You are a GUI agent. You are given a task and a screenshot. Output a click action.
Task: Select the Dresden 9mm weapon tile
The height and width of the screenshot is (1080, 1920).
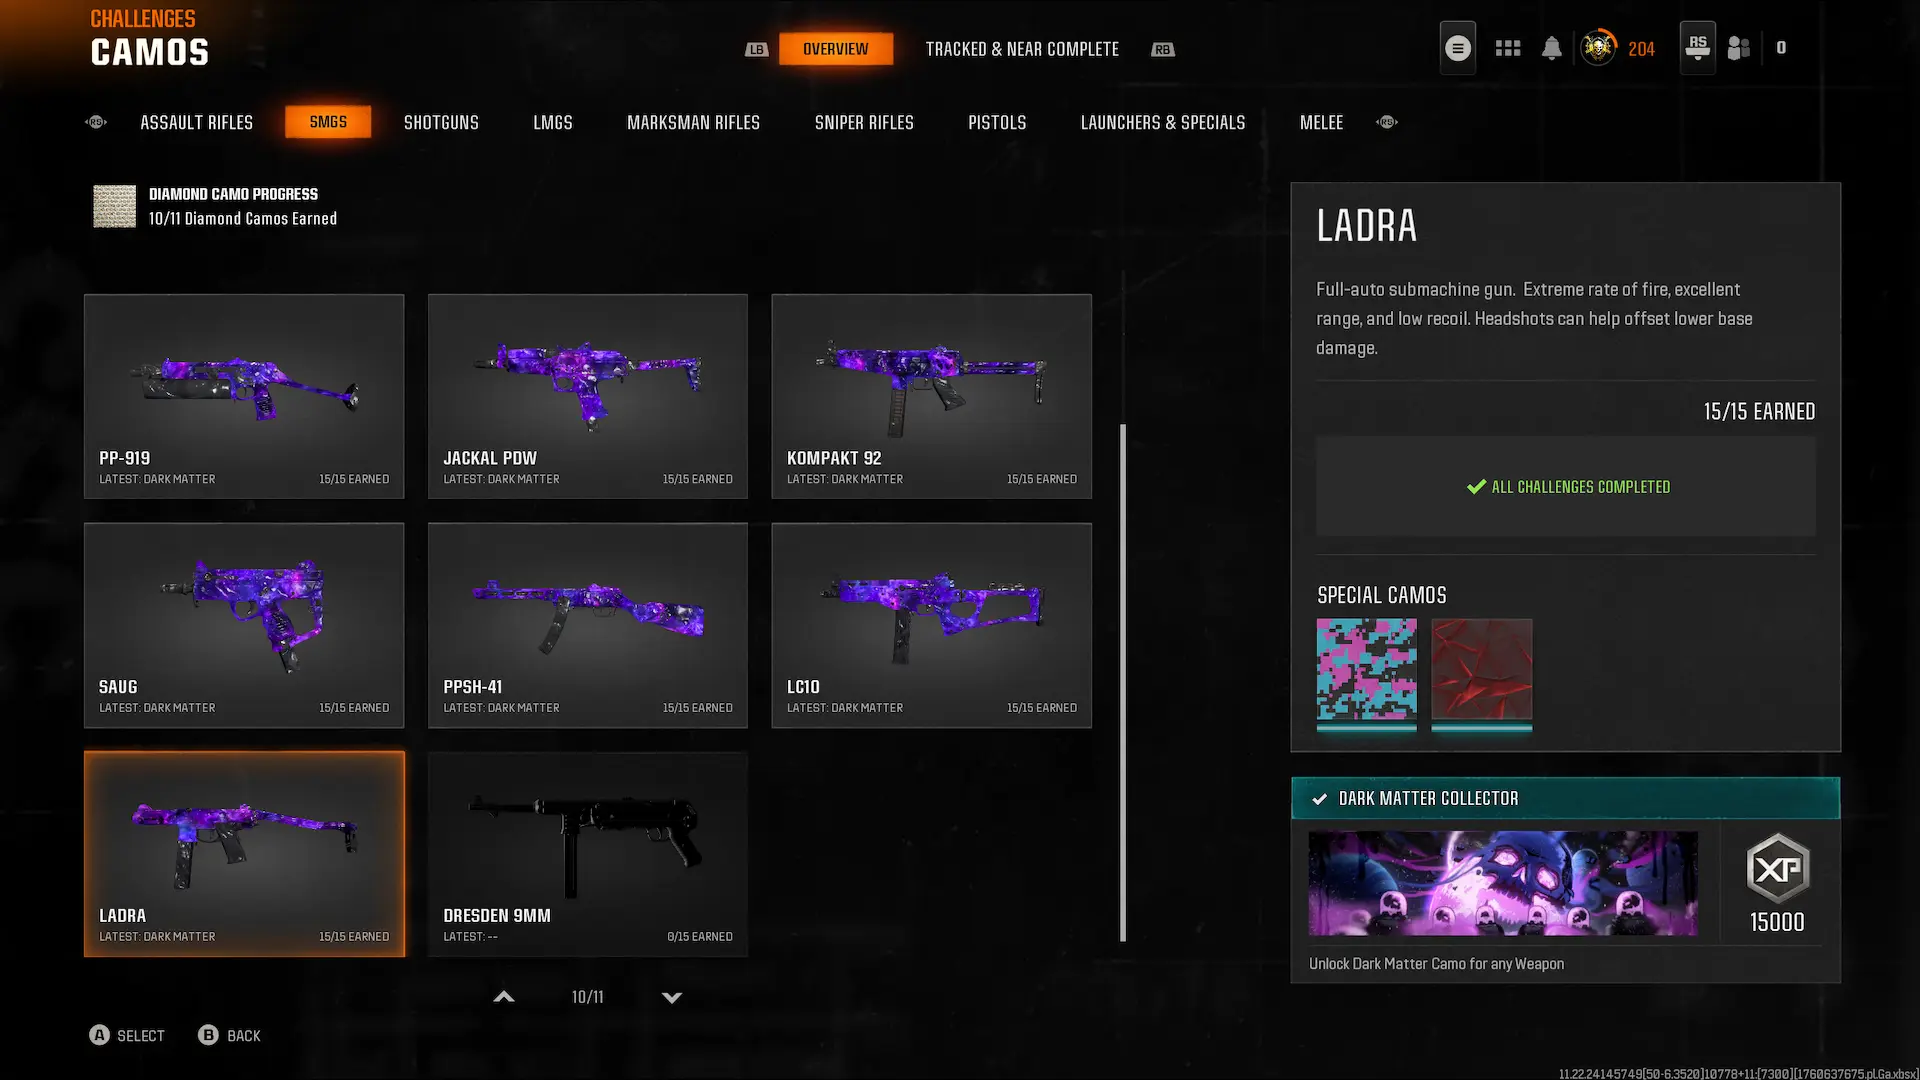click(x=588, y=855)
